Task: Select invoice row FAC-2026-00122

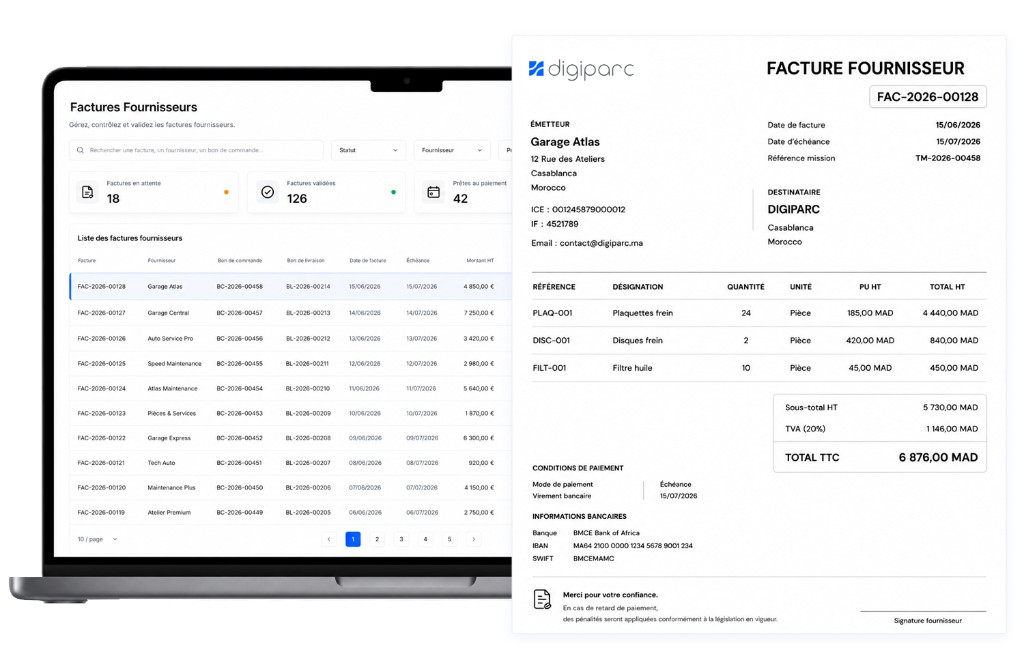Action: coord(291,438)
